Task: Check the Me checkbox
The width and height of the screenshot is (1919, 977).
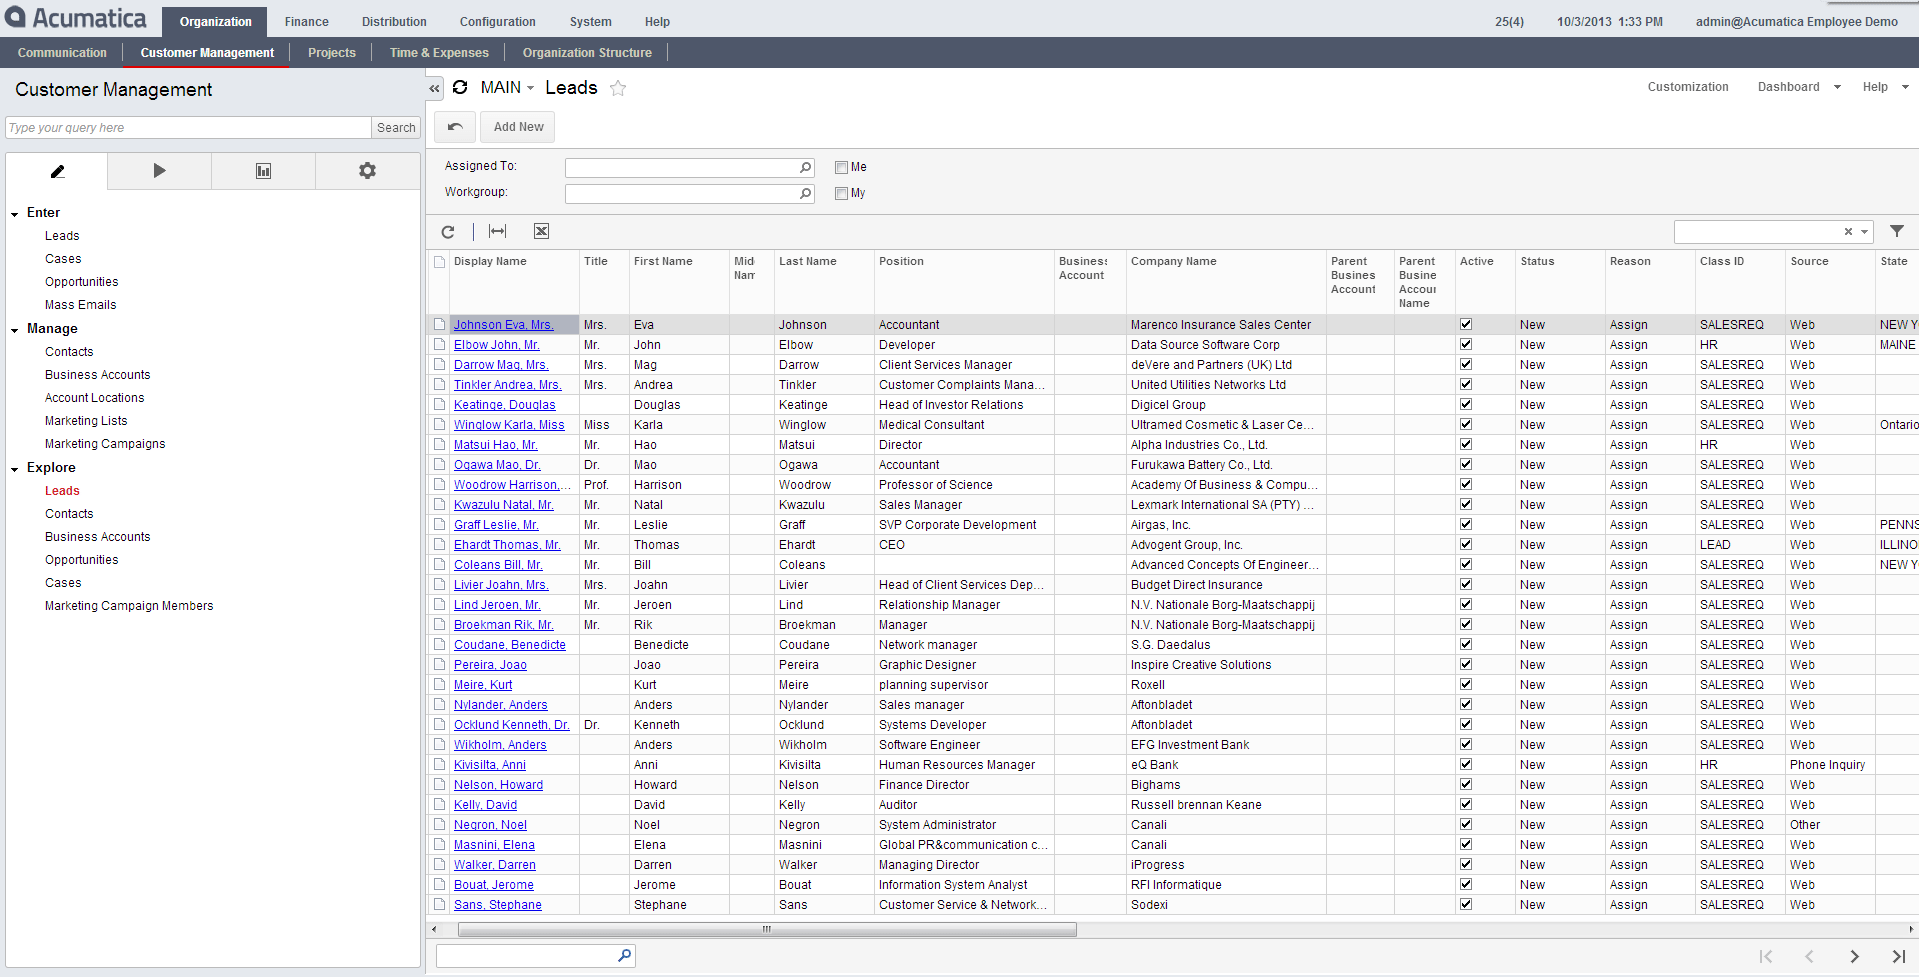Action: (842, 168)
